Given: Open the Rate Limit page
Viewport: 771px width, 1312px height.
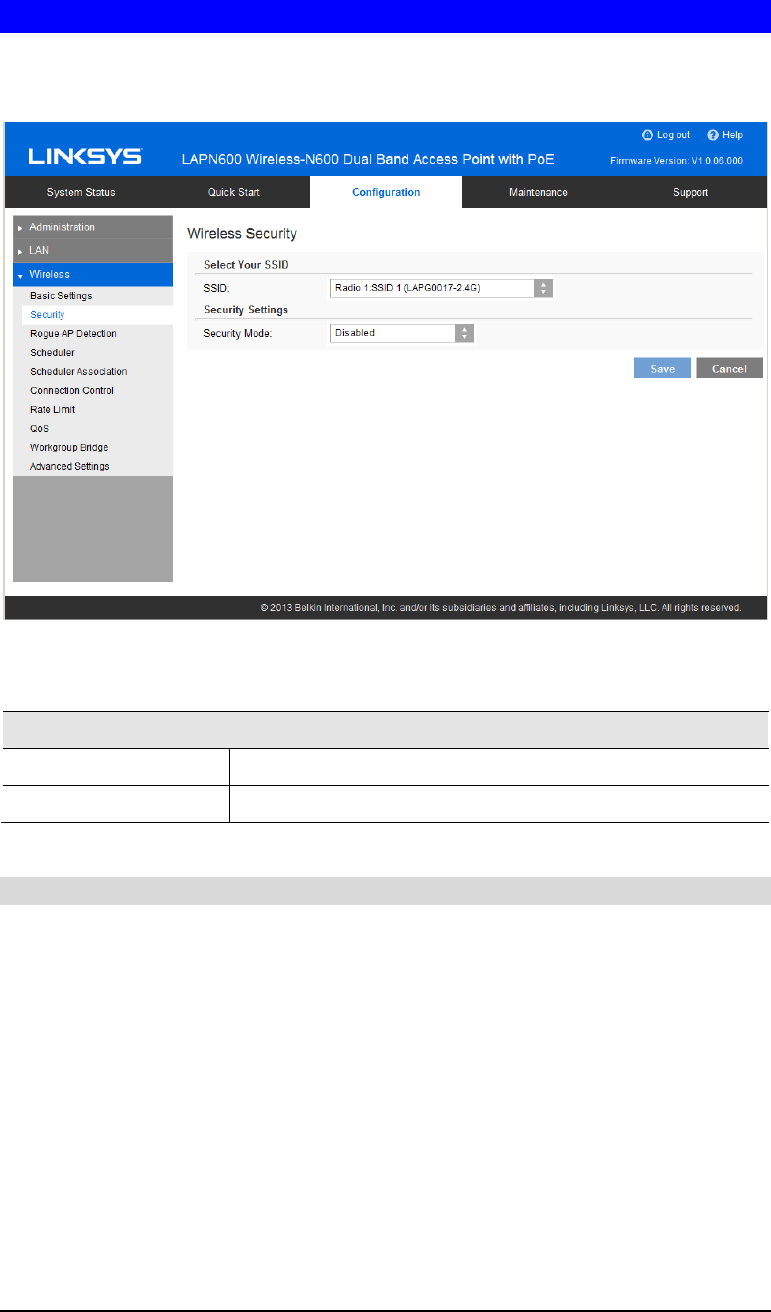Looking at the screenshot, I should pyautogui.click(x=53, y=410).
